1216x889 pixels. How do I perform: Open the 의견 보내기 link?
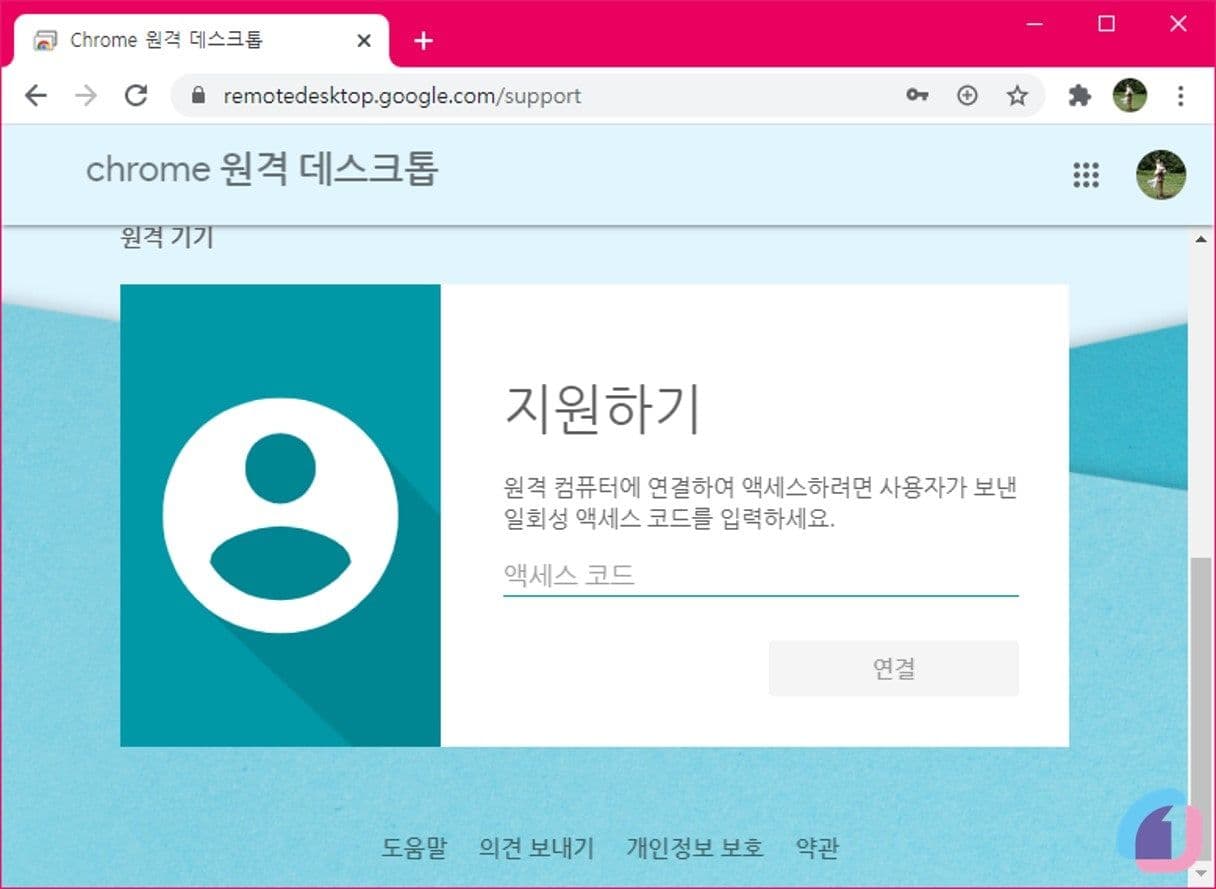tap(537, 849)
